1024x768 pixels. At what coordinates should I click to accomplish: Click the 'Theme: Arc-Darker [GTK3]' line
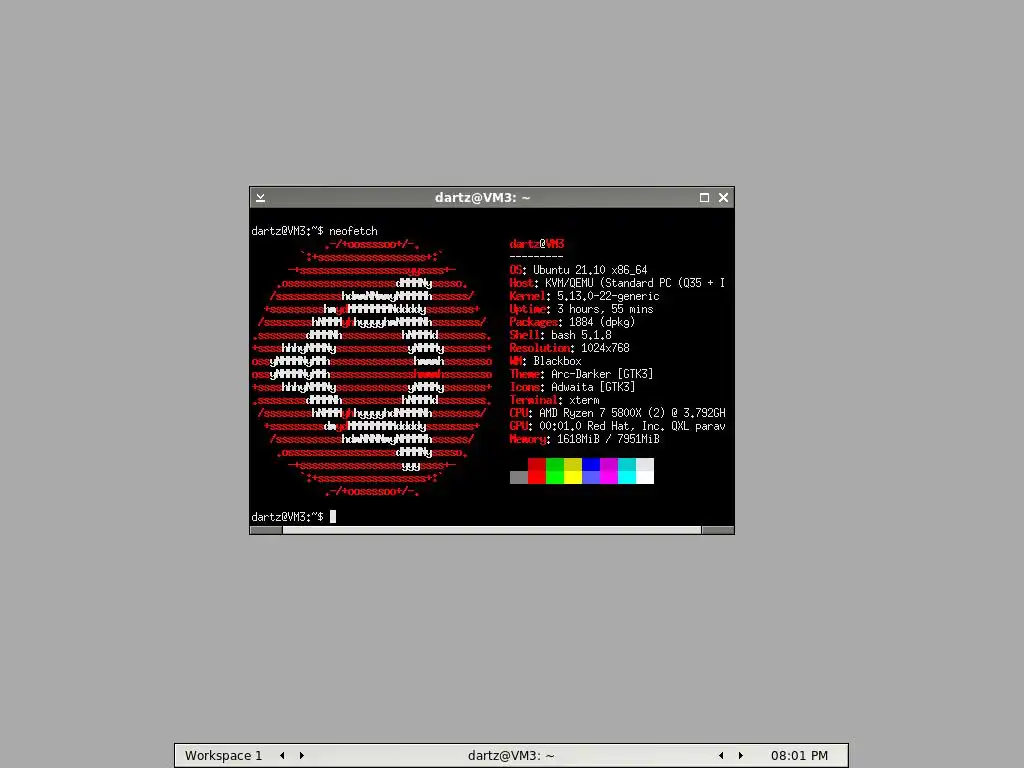(581, 374)
